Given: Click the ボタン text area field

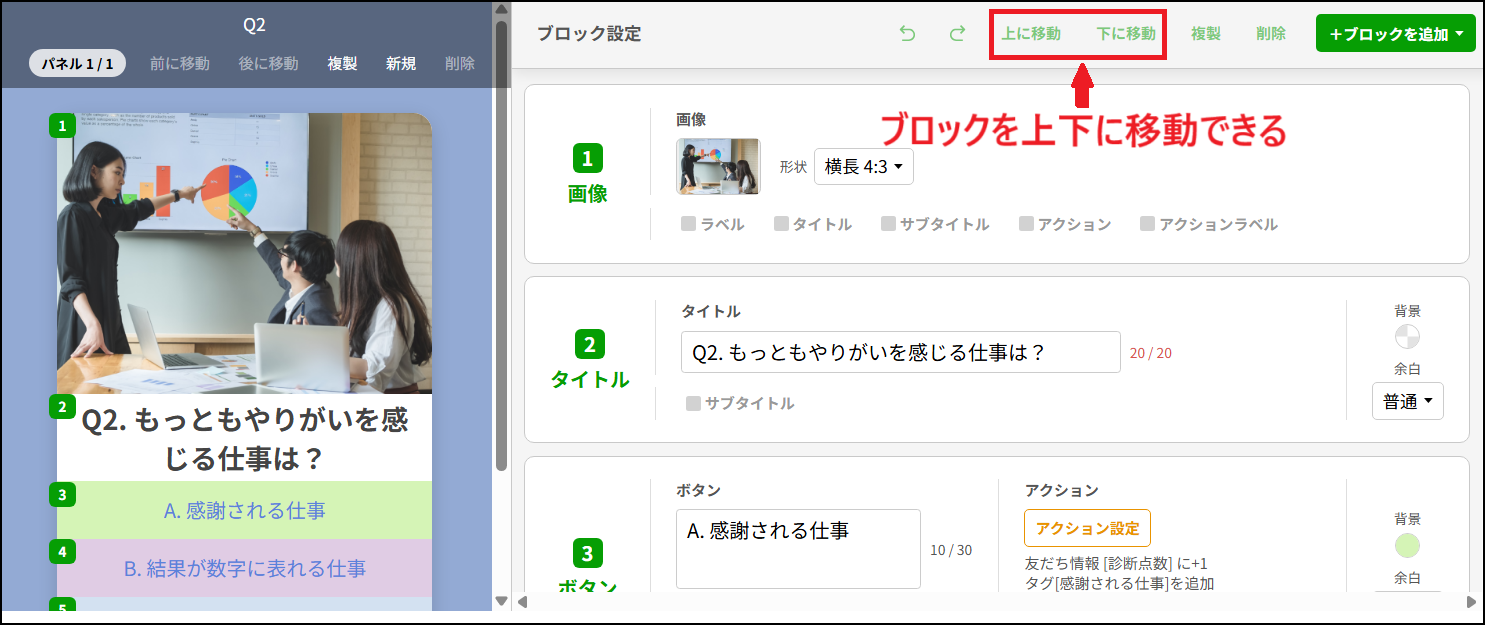Looking at the screenshot, I should coord(798,549).
